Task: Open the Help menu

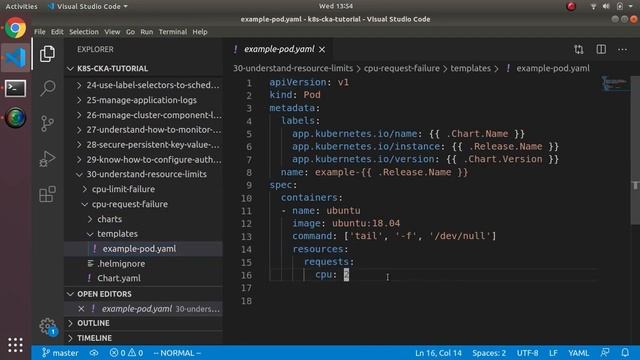Action: coord(200,32)
